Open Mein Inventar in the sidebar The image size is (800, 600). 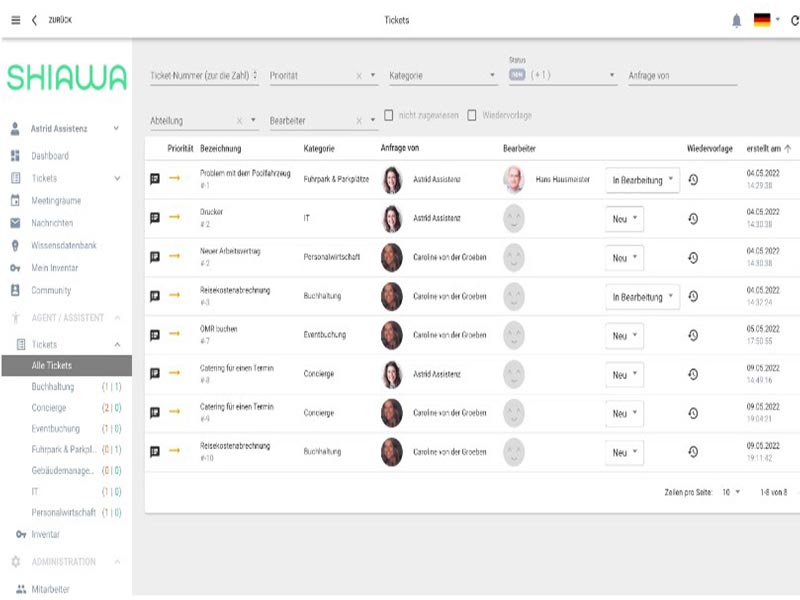55,268
